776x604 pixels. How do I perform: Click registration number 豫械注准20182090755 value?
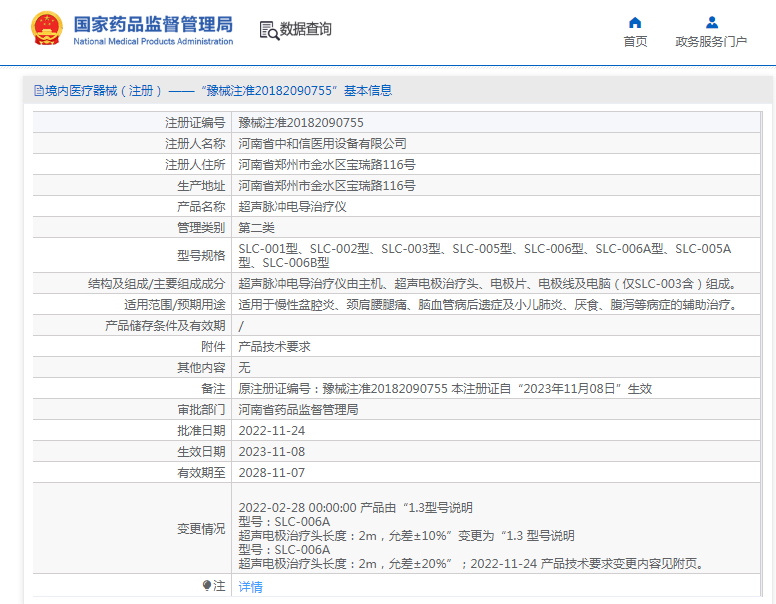301,122
